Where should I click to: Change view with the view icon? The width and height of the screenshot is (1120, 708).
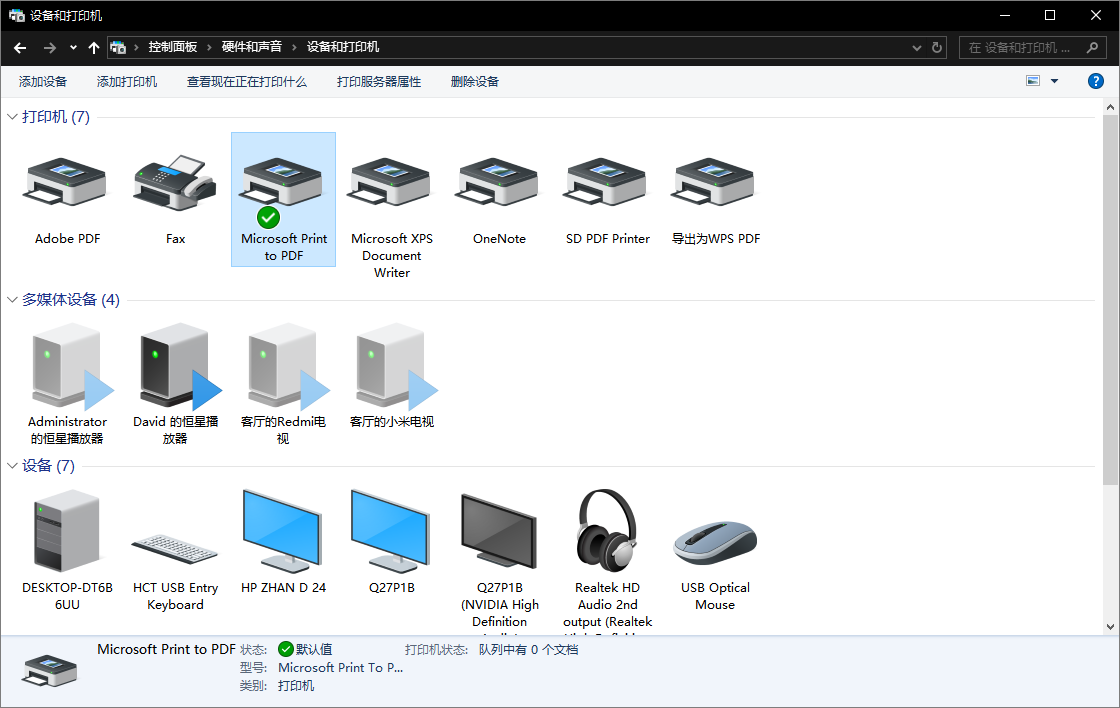(x=1033, y=81)
